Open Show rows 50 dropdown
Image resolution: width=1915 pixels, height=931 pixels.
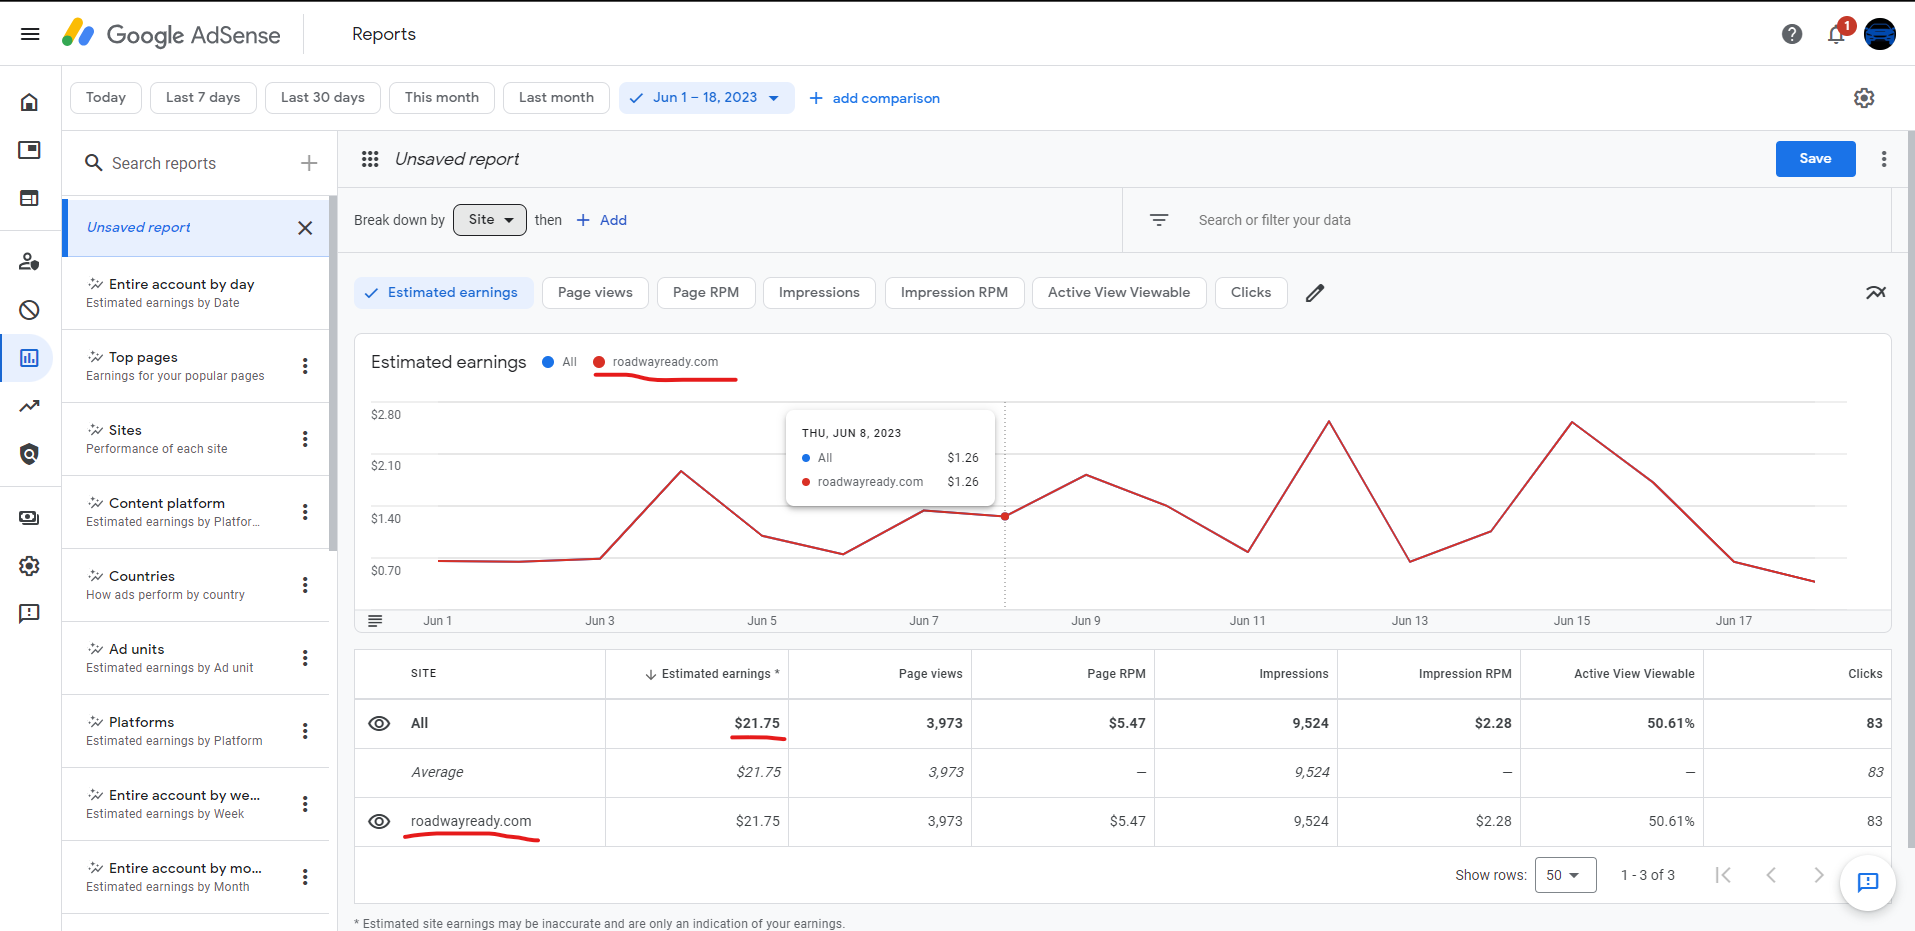1565,875
